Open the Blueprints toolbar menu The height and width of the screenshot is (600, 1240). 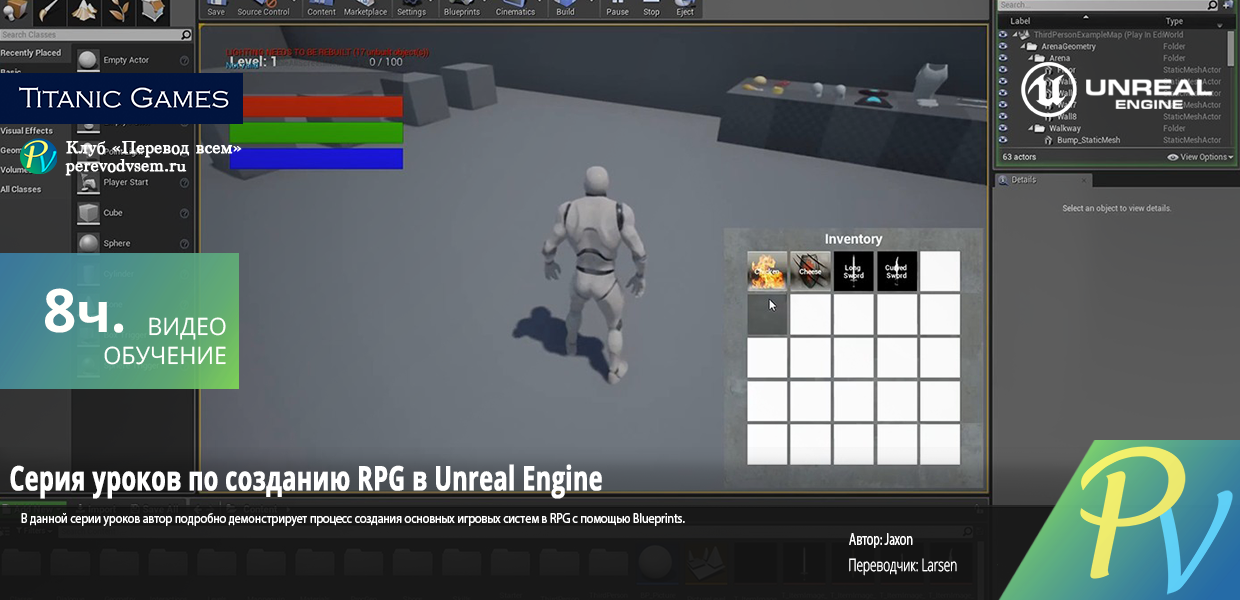[461, 8]
